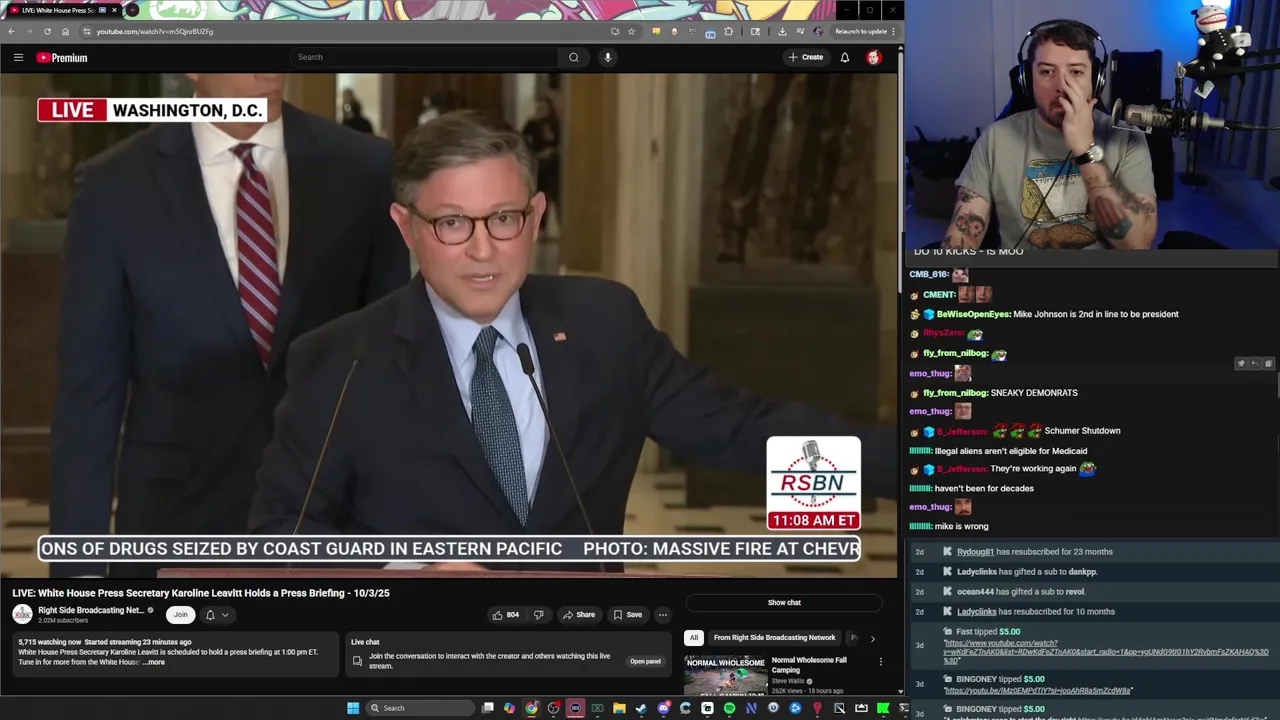Image resolution: width=1280 pixels, height=720 pixels.
Task: Show next related-video filter chips arrow
Action: (x=872, y=638)
